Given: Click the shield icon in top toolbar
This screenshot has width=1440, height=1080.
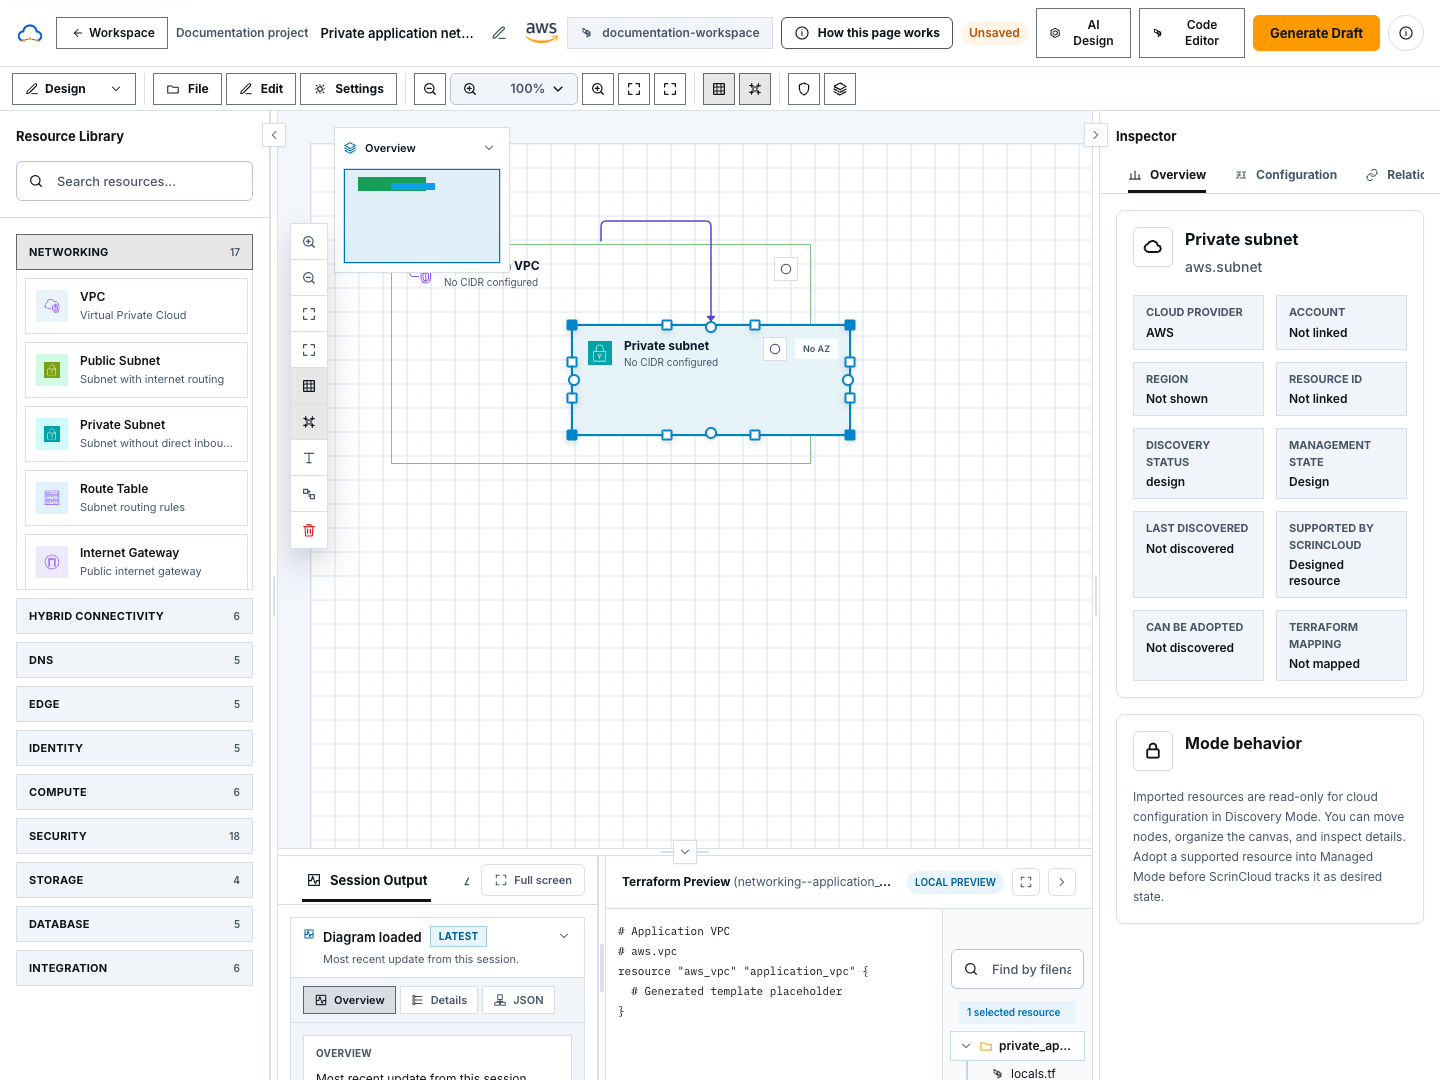Looking at the screenshot, I should tap(804, 89).
